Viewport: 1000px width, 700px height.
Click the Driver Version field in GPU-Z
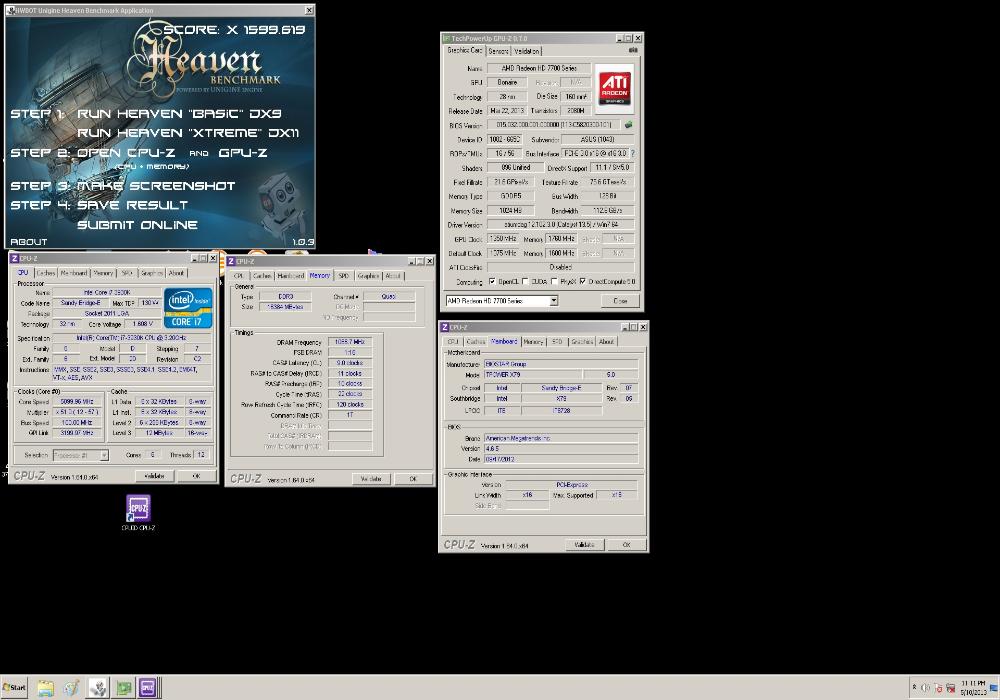[x=561, y=224]
